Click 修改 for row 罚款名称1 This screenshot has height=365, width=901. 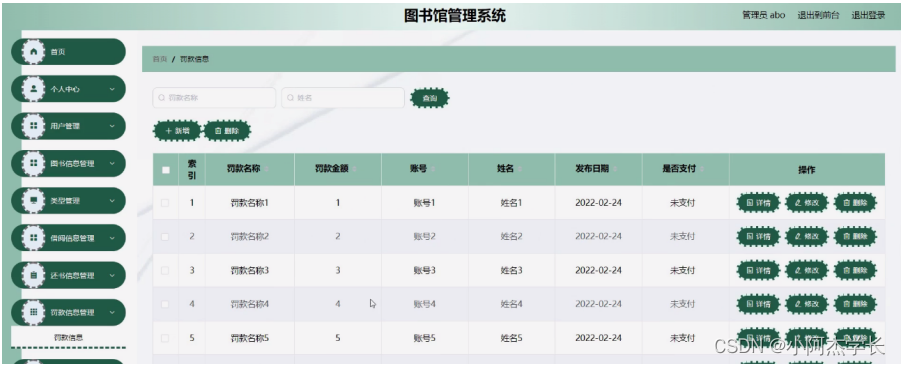pos(807,203)
